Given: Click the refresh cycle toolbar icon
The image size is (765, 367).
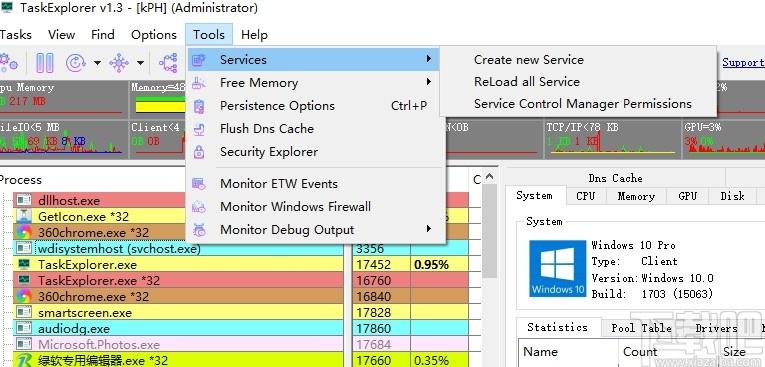Looking at the screenshot, I should point(76,63).
